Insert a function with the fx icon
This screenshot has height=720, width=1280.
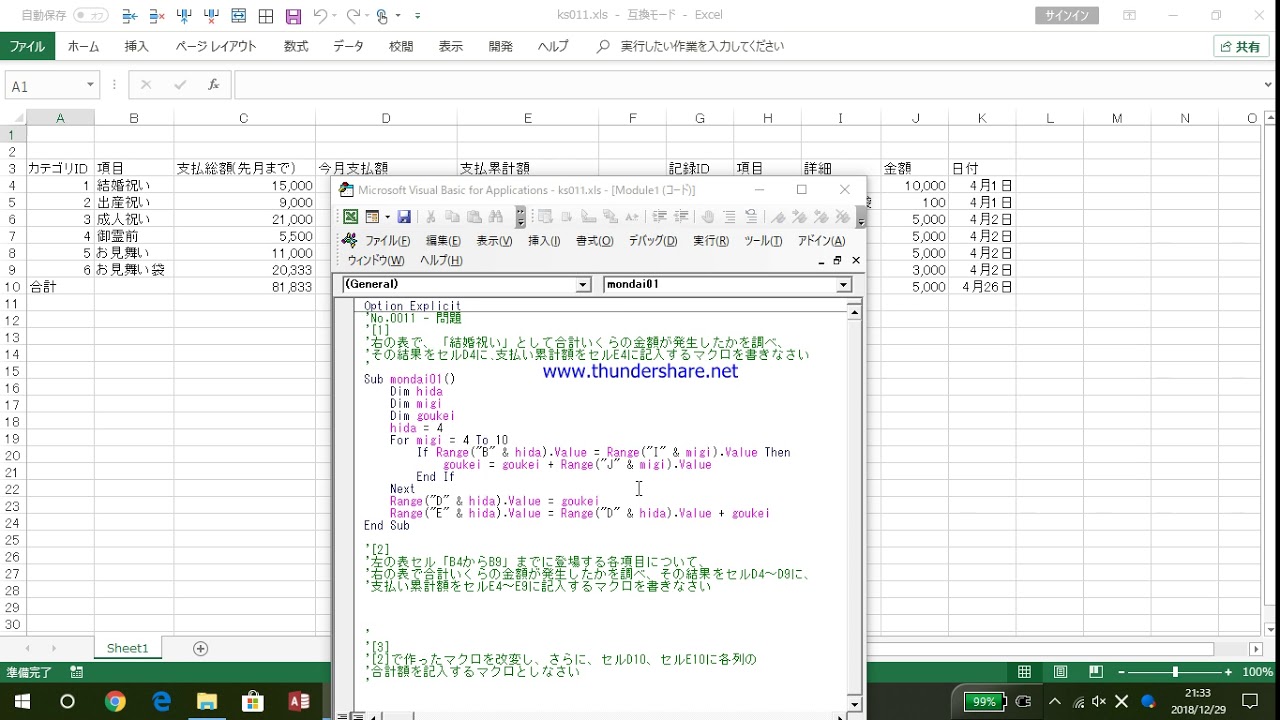click(x=213, y=86)
